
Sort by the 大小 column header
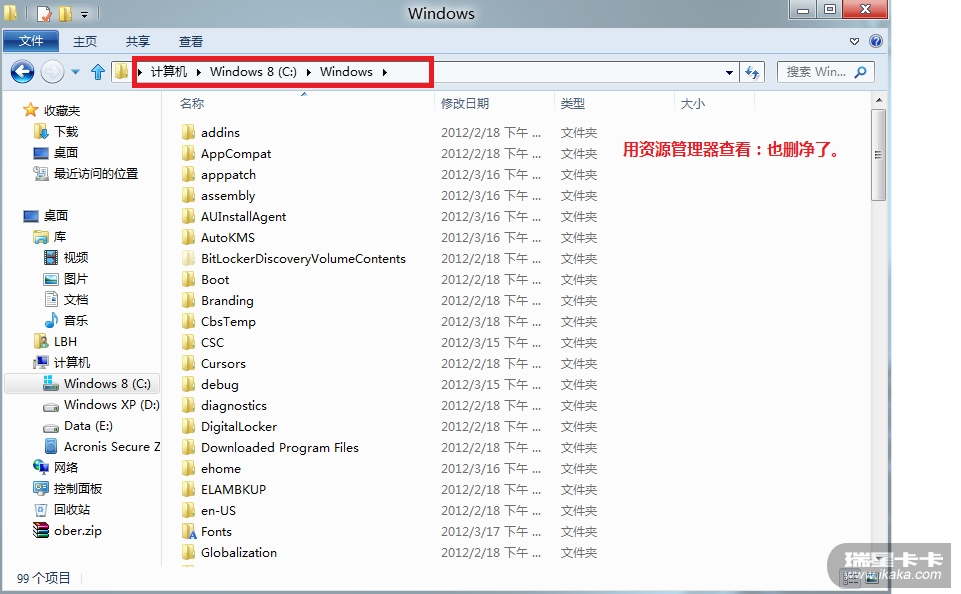(x=693, y=104)
